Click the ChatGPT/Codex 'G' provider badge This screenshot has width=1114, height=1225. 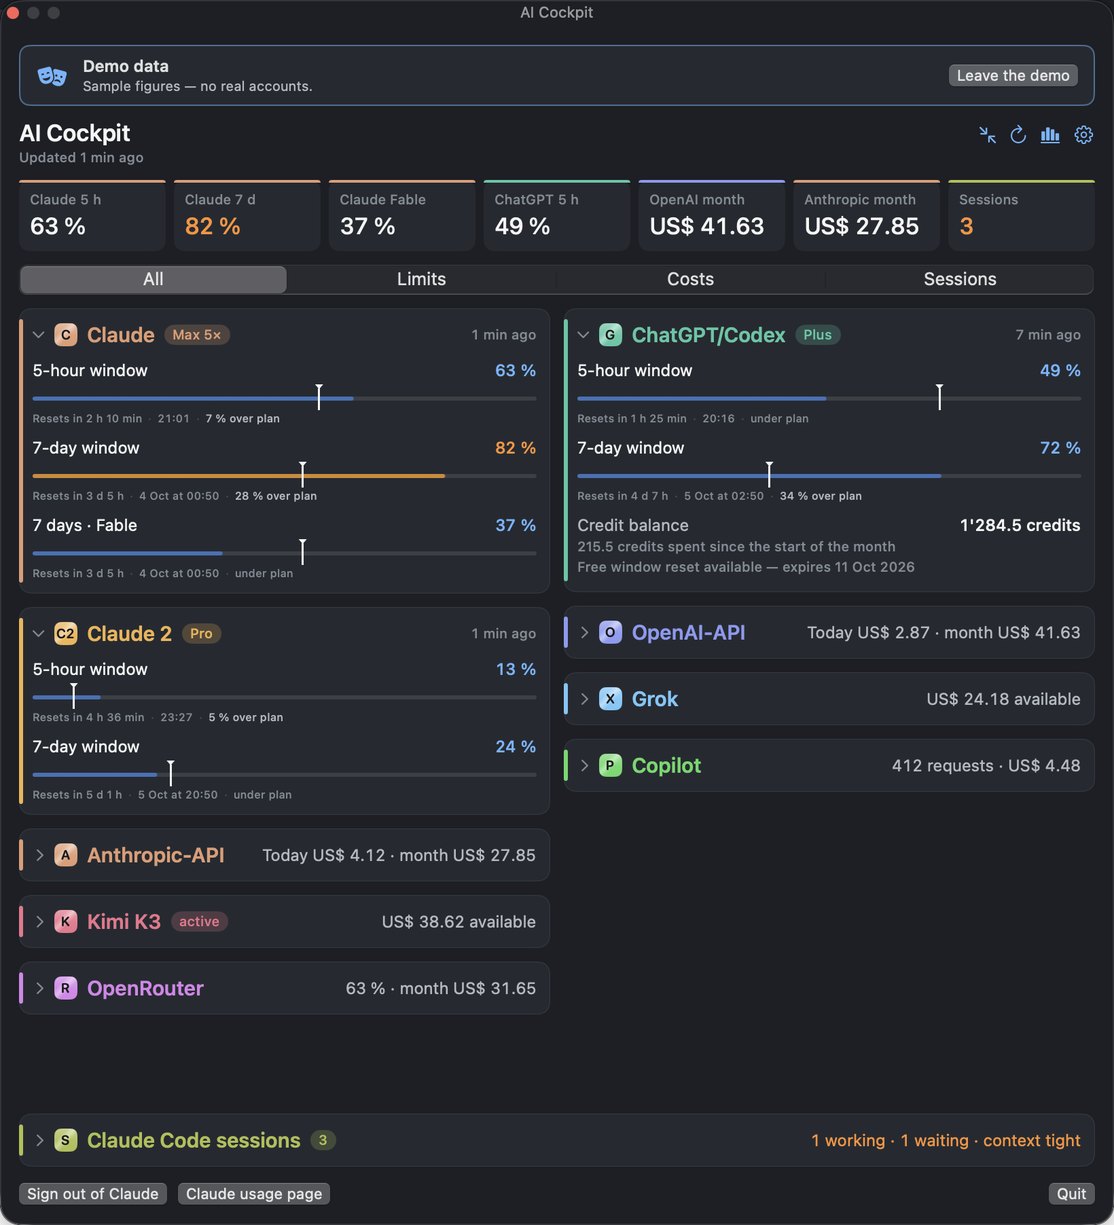point(610,335)
